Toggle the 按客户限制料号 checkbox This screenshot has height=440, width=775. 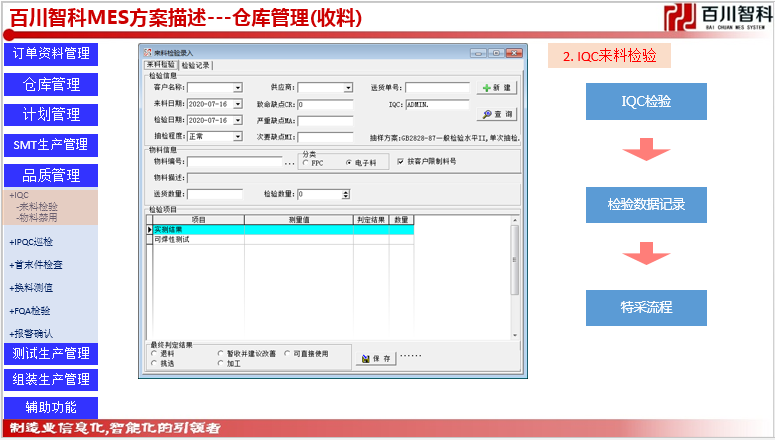pyautogui.click(x=401, y=161)
